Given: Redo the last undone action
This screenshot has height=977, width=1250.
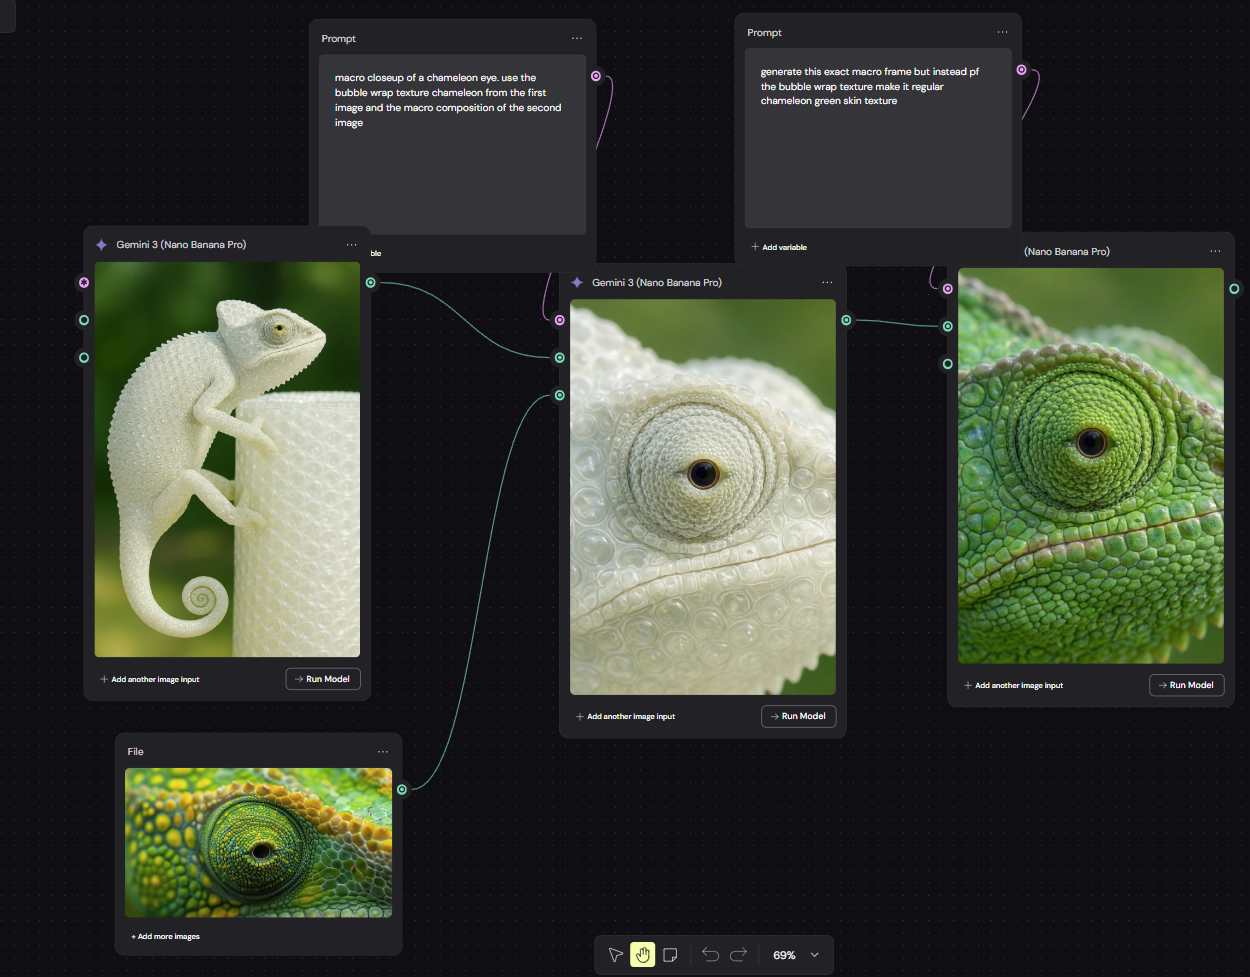Looking at the screenshot, I should tap(739, 955).
